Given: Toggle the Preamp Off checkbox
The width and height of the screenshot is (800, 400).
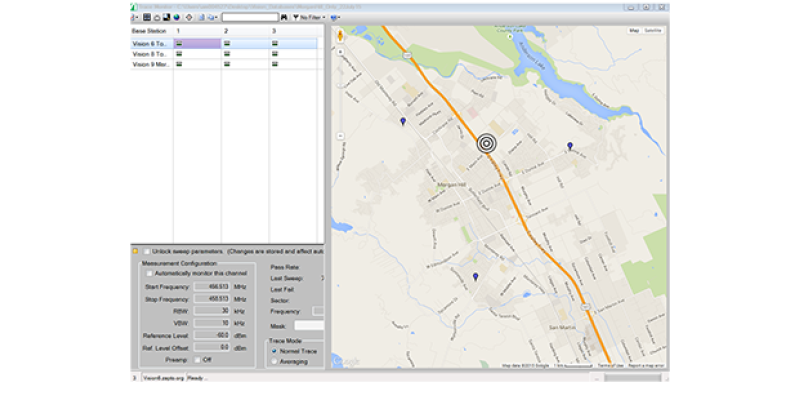Looking at the screenshot, I should (x=197, y=360).
